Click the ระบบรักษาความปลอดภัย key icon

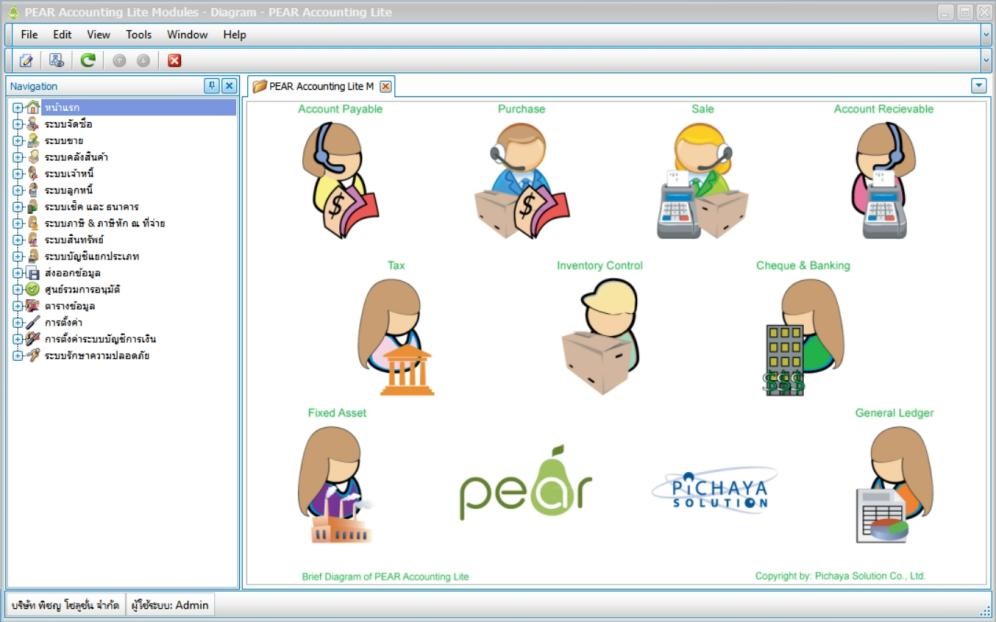click(33, 356)
